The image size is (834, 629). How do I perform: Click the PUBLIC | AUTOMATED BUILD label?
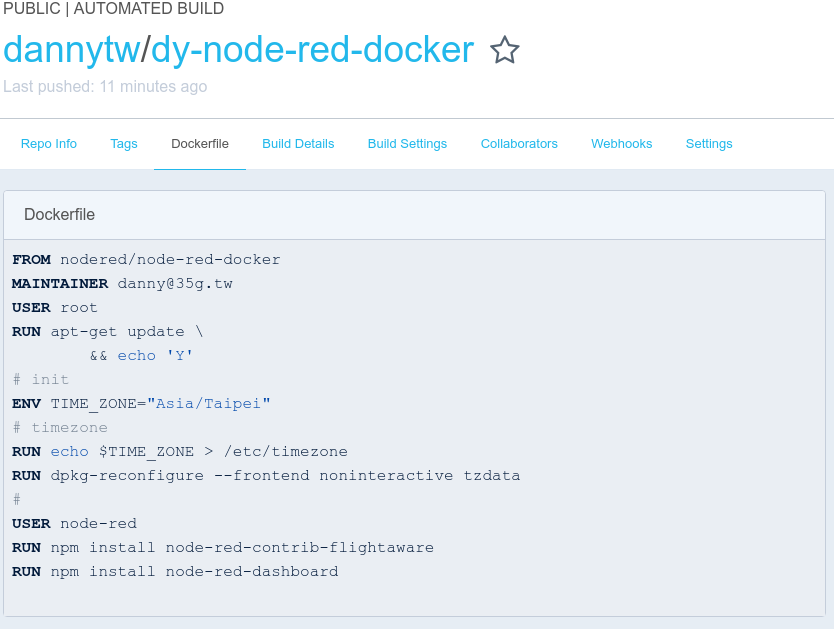point(112,9)
